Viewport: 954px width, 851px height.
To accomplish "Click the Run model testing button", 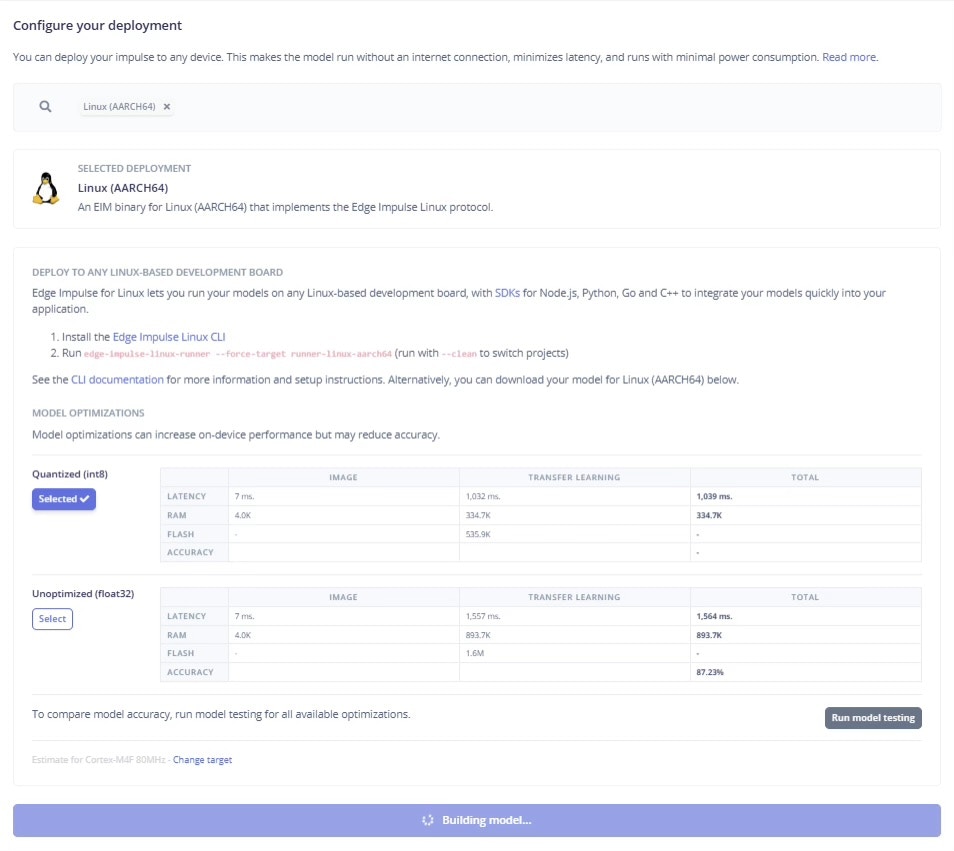I will click(872, 718).
